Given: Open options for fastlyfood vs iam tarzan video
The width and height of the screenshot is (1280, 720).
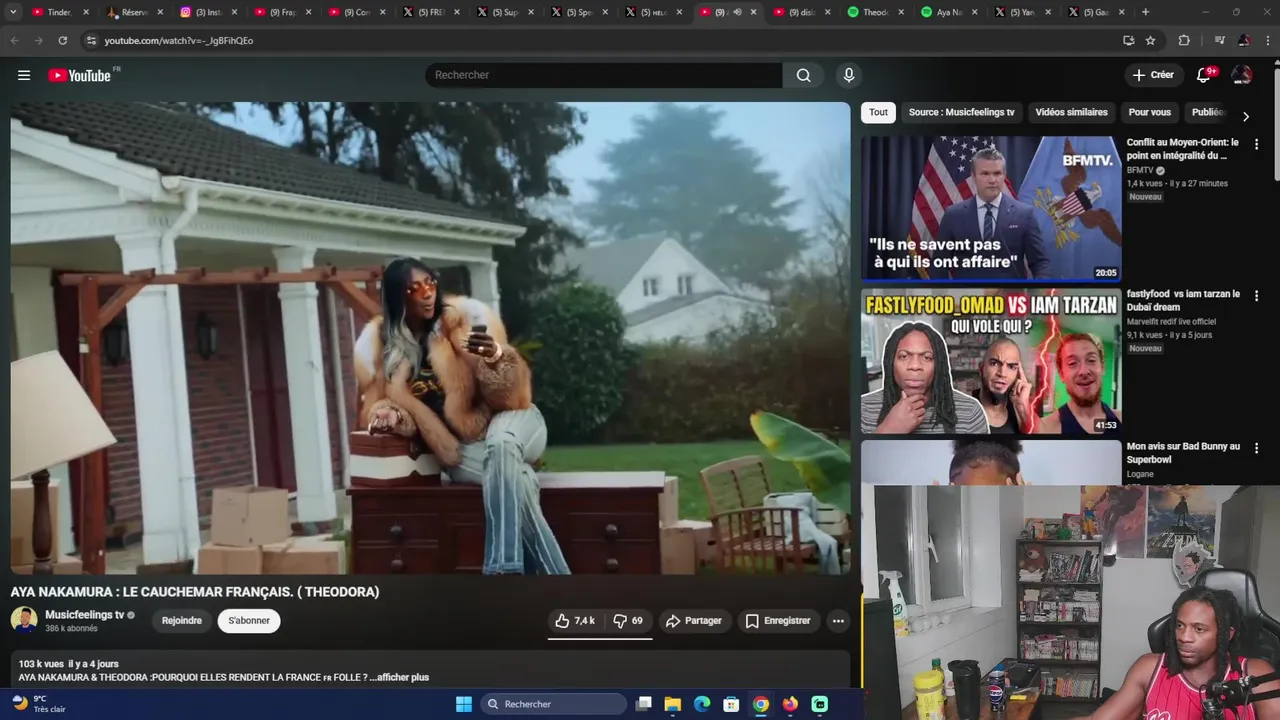Looking at the screenshot, I should (x=1256, y=296).
